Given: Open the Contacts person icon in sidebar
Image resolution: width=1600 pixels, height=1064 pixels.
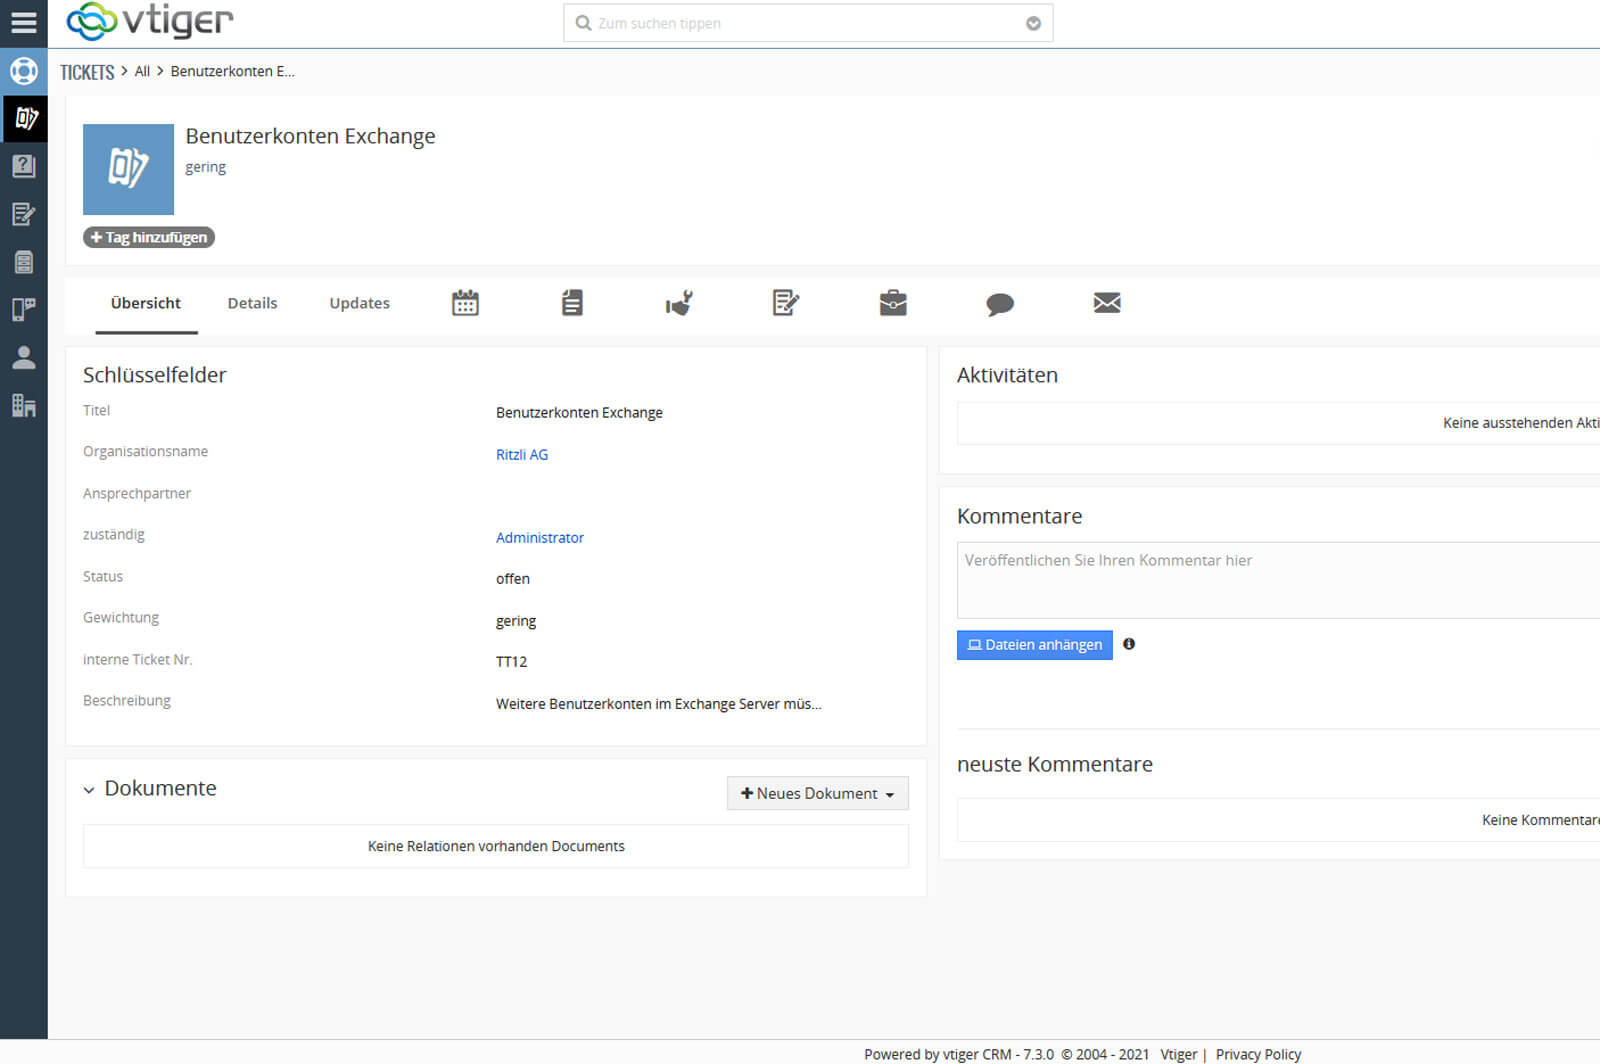Looking at the screenshot, I should (24, 358).
